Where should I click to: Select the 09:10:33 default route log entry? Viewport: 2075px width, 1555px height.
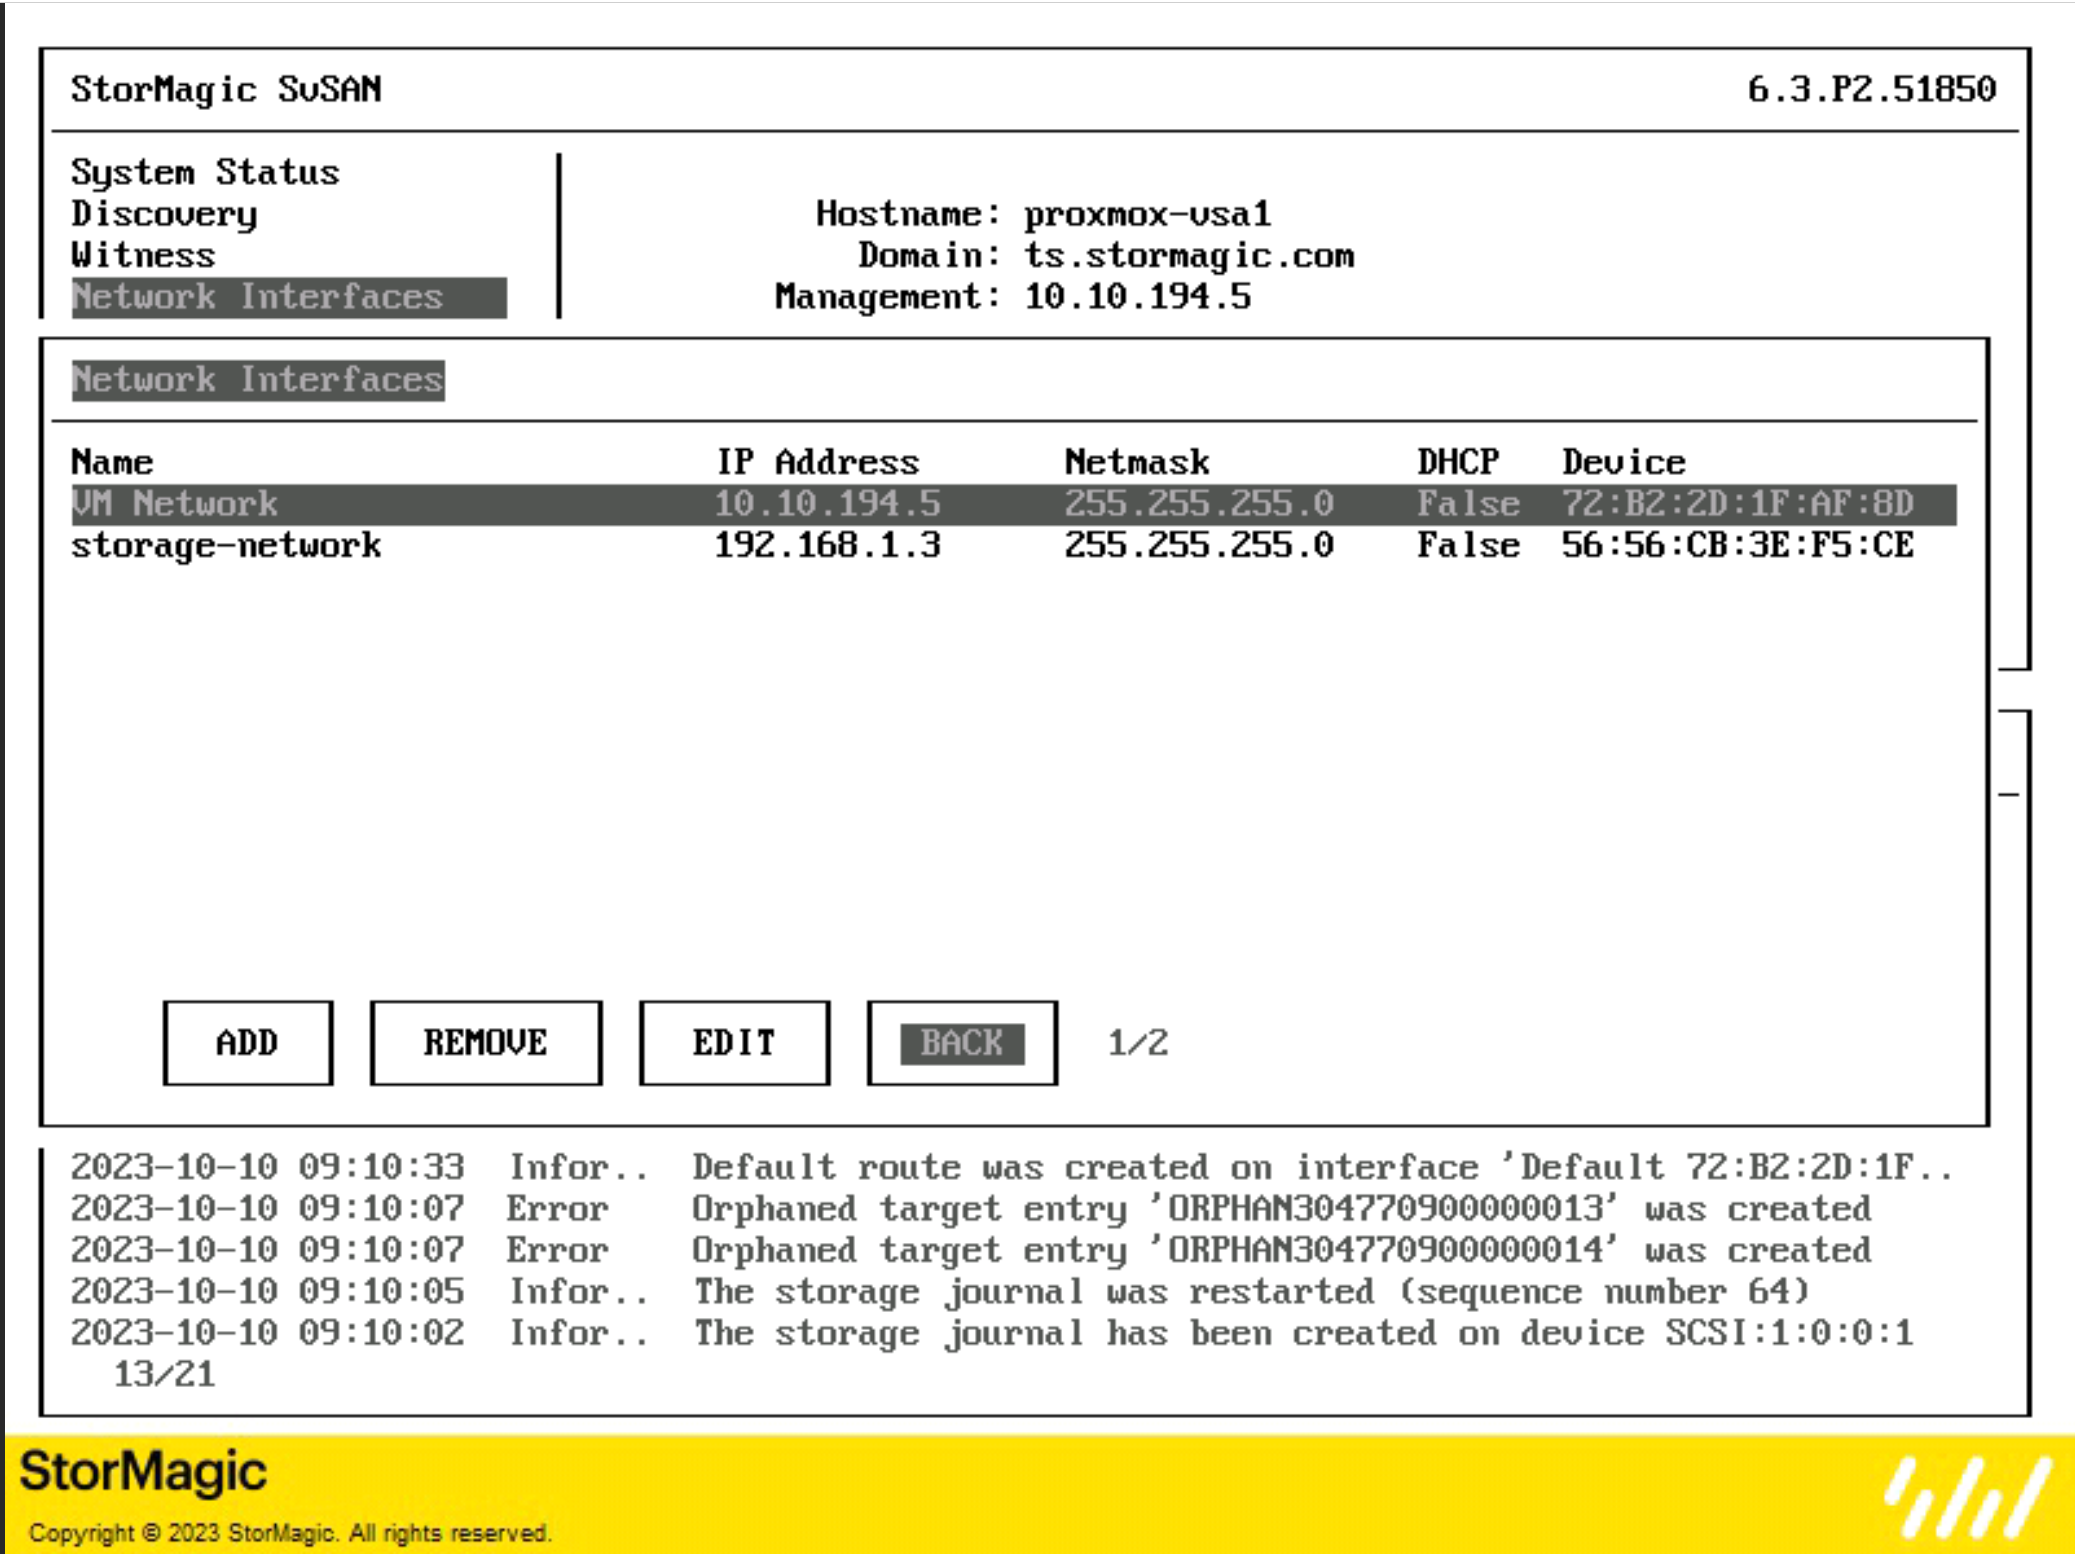coord(1011,1168)
